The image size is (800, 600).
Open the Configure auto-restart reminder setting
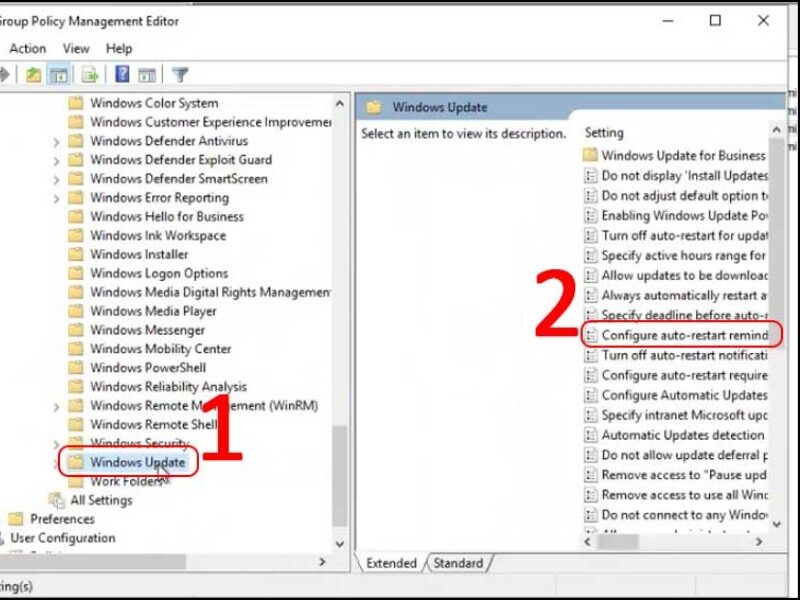click(690, 335)
